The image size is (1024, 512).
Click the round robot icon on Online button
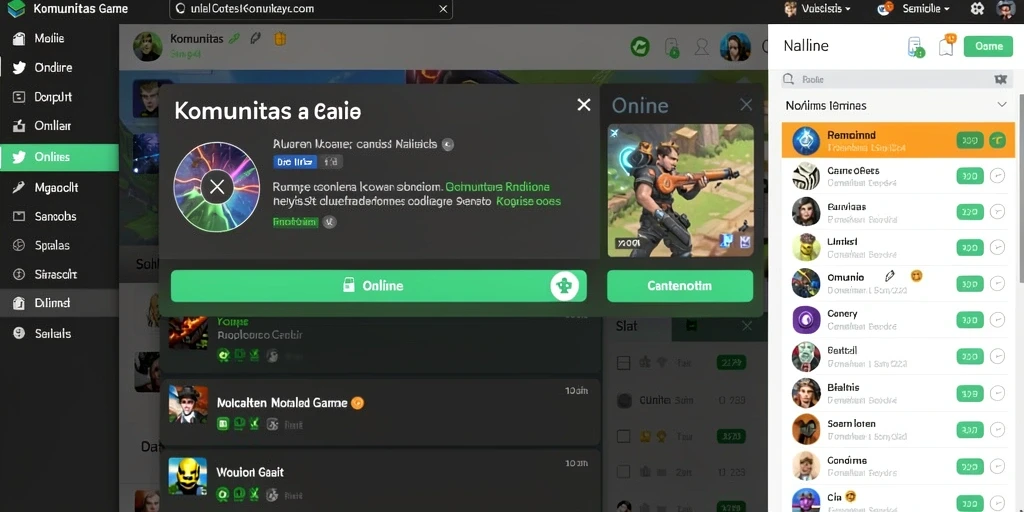point(564,286)
